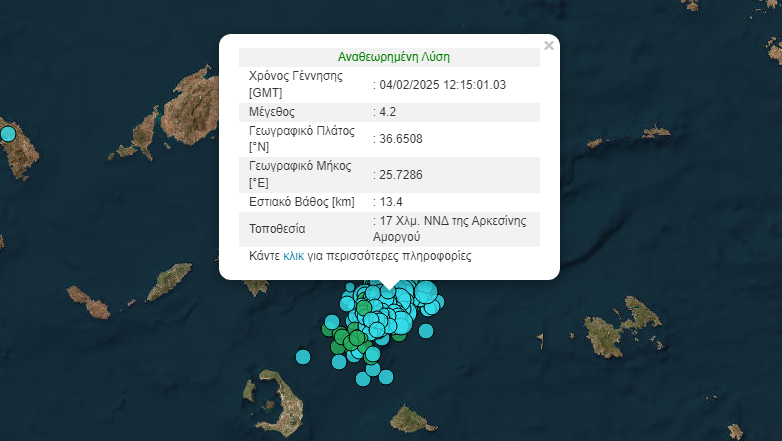Click the 'κλικ' link for more information
Viewport: 782px width, 441px height.
294,256
